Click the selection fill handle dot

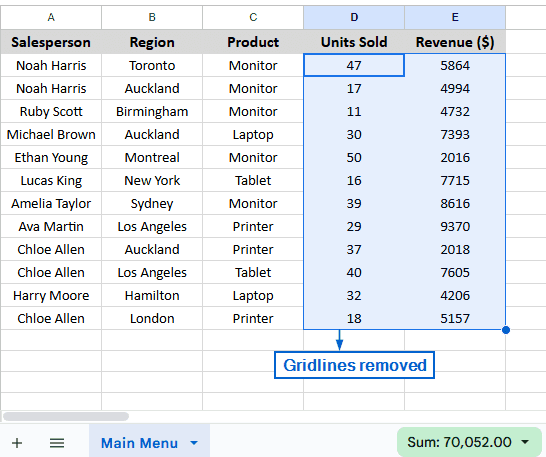coord(506,330)
